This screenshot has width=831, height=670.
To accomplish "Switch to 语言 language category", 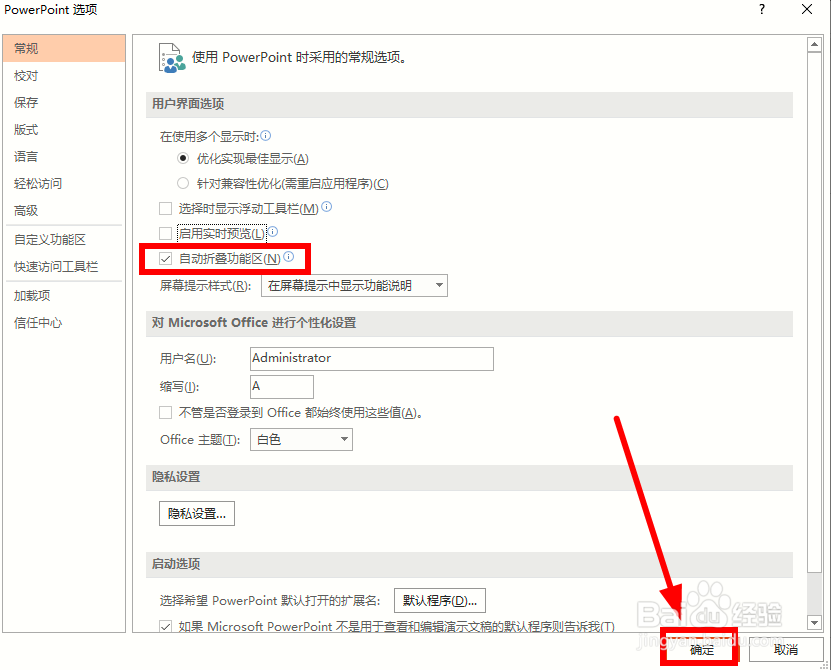I will [x=64, y=156].
